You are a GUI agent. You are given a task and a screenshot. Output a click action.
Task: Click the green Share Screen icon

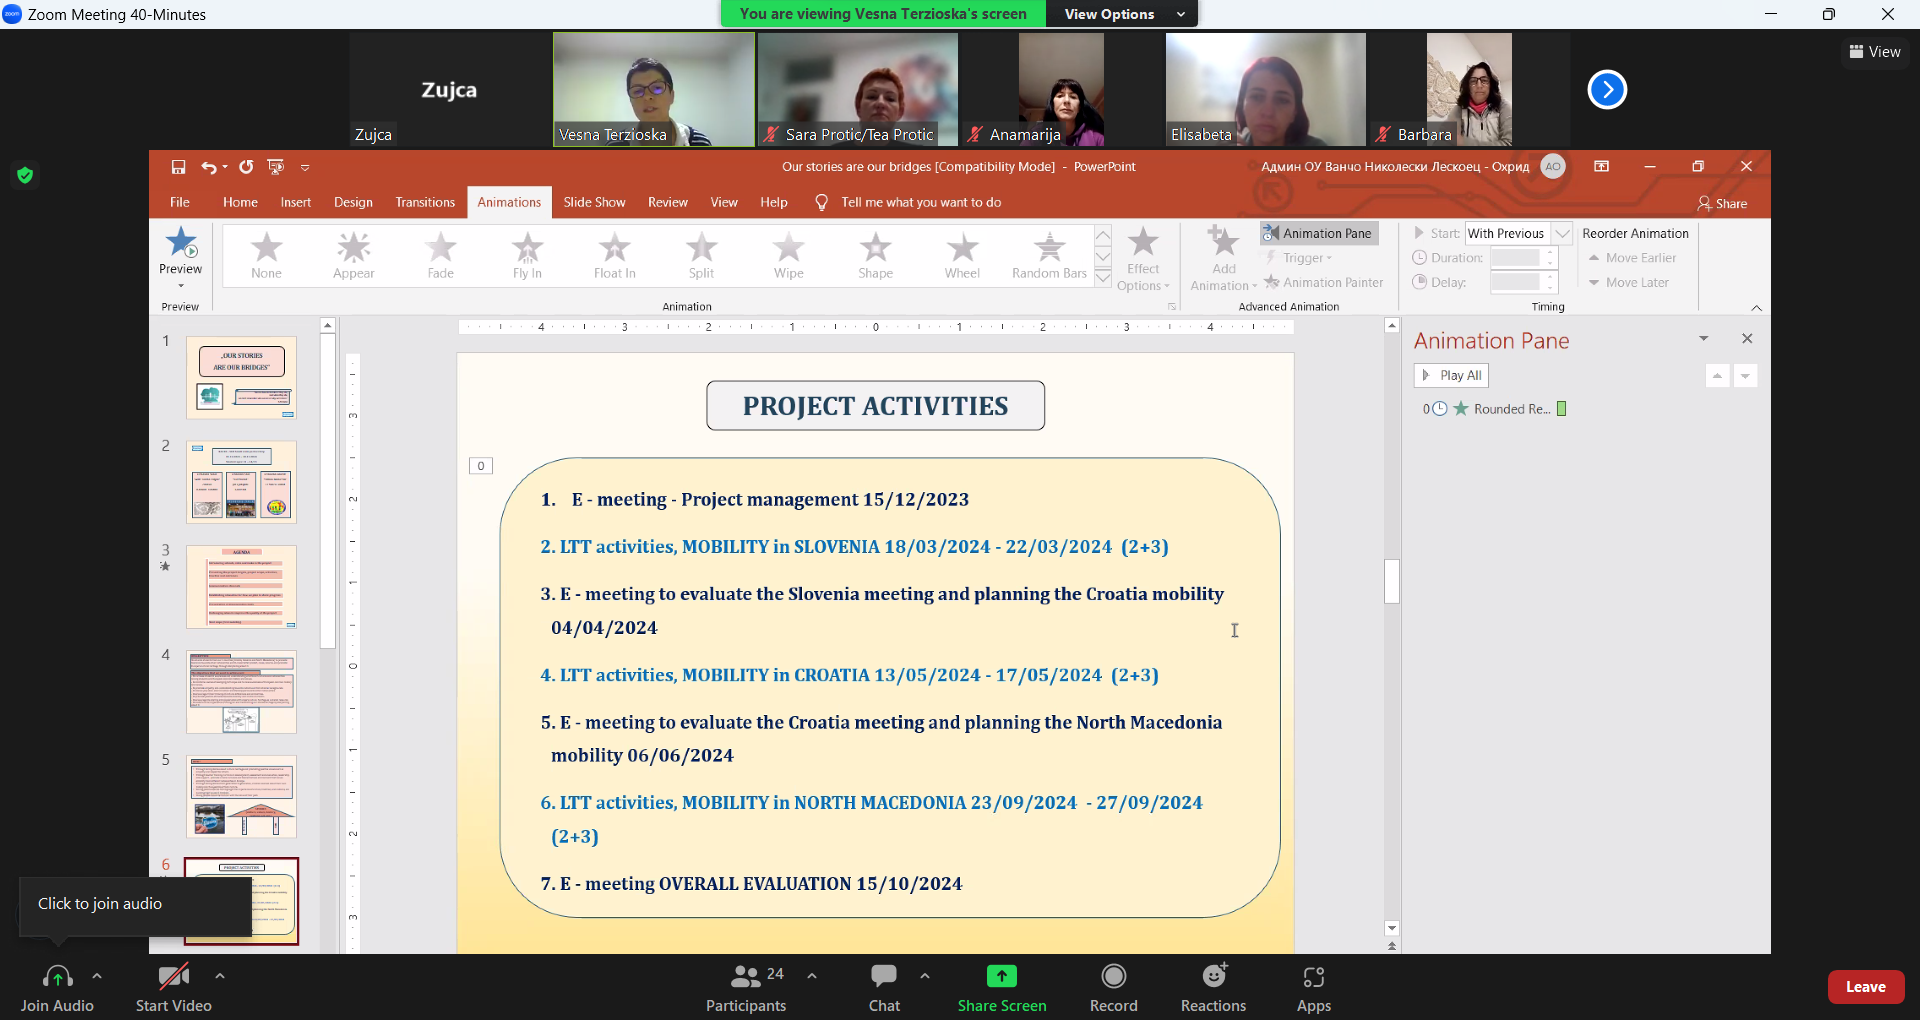click(x=1001, y=977)
